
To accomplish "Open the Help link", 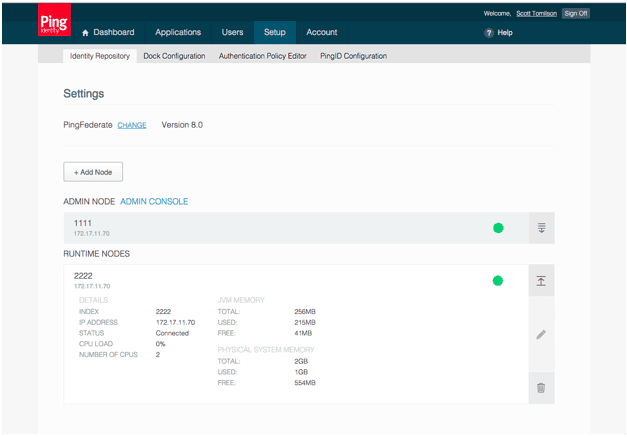I will point(505,33).
